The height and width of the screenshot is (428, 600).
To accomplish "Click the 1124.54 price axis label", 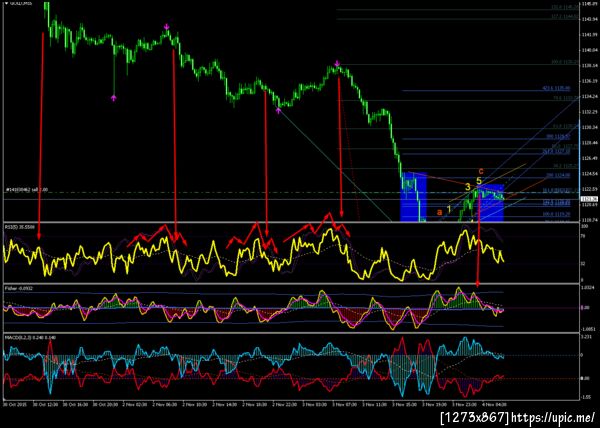I will (590, 174).
